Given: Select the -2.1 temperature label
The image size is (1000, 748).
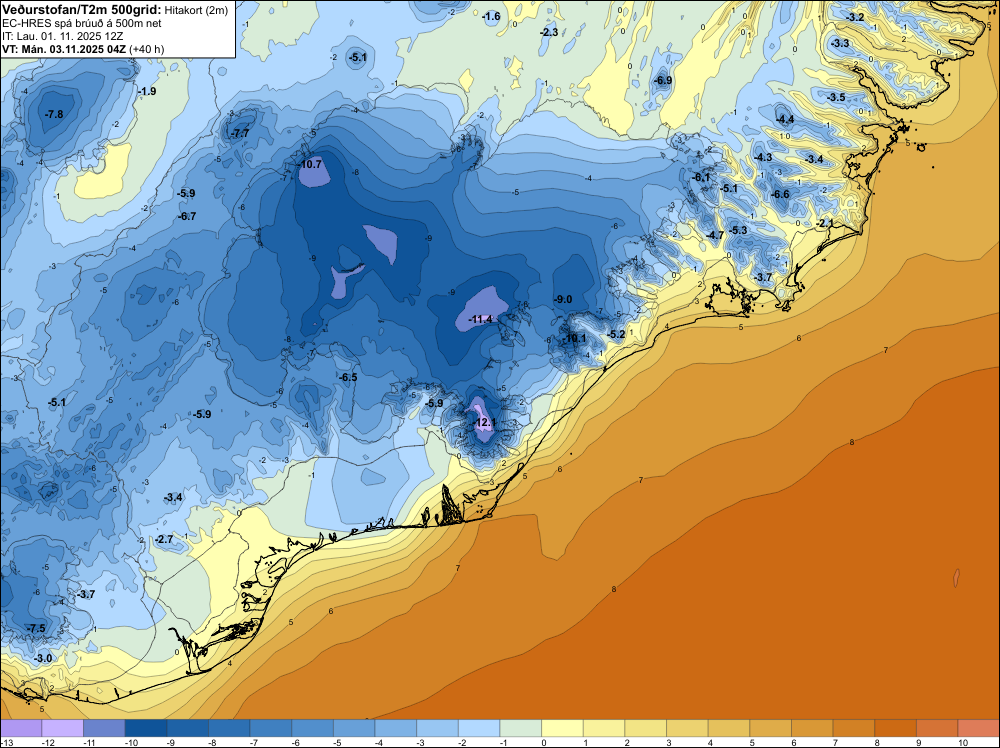Looking at the screenshot, I should pos(825,223).
